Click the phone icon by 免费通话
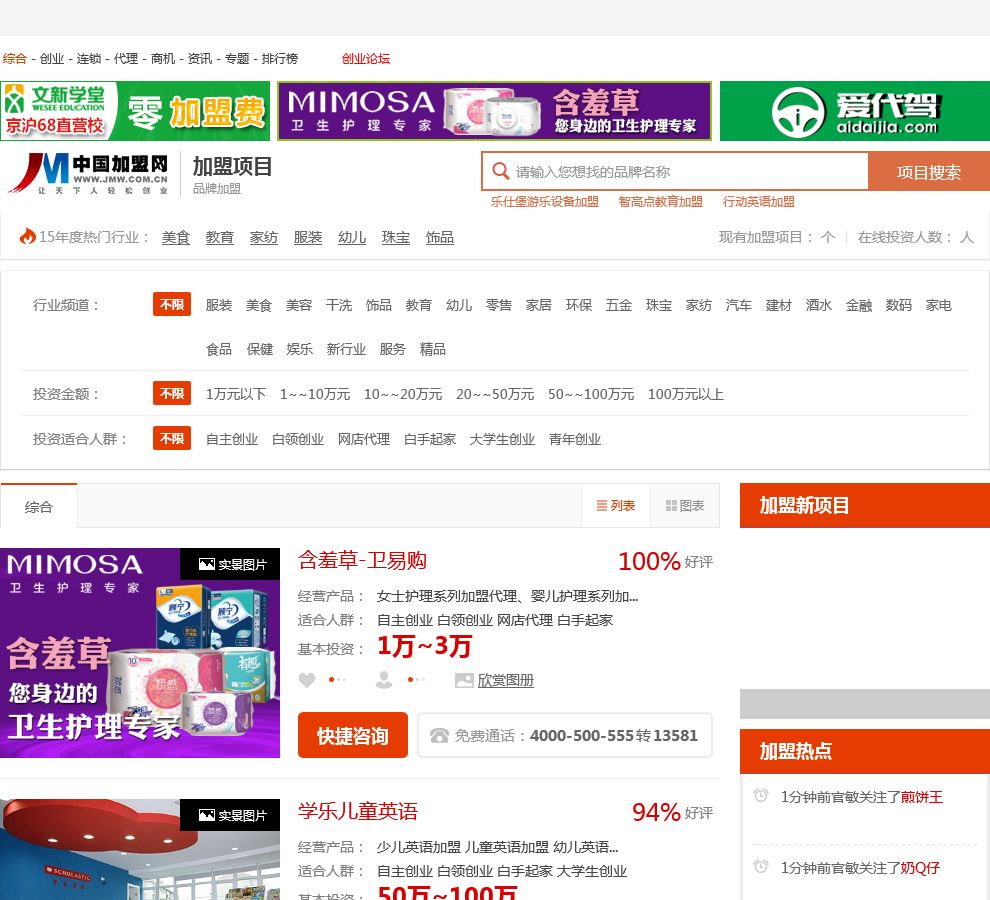This screenshot has height=900, width=990. coord(439,736)
